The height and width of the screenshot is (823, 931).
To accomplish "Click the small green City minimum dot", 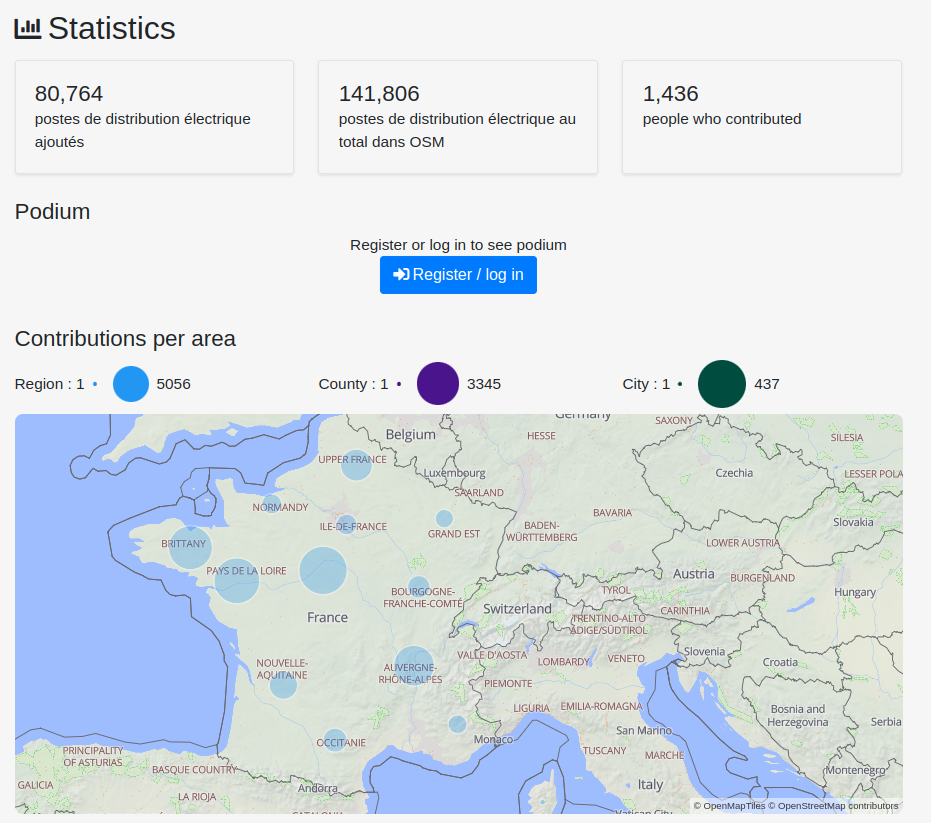I will coord(680,384).
